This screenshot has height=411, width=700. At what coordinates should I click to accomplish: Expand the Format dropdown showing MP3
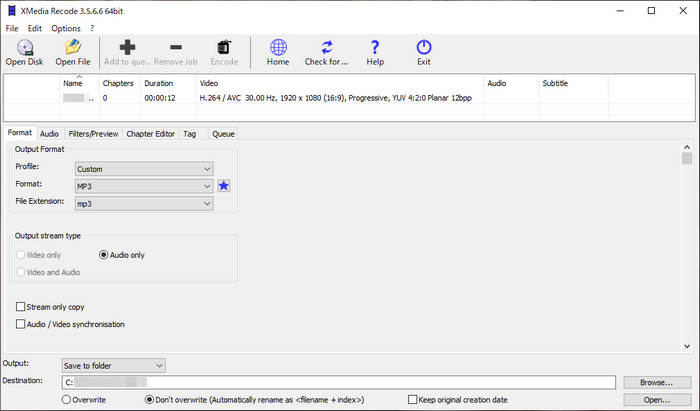pyautogui.click(x=144, y=186)
